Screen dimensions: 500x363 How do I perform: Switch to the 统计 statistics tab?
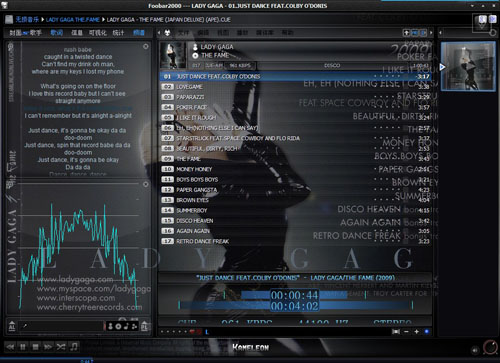[x=118, y=32]
